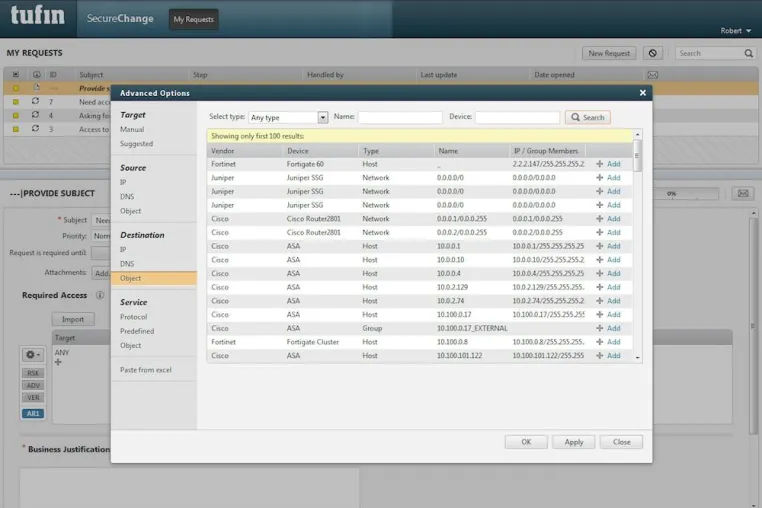Add the Fortigate 60 host 2.2.2.147
Viewport: 762px width, 508px height.
(x=608, y=164)
